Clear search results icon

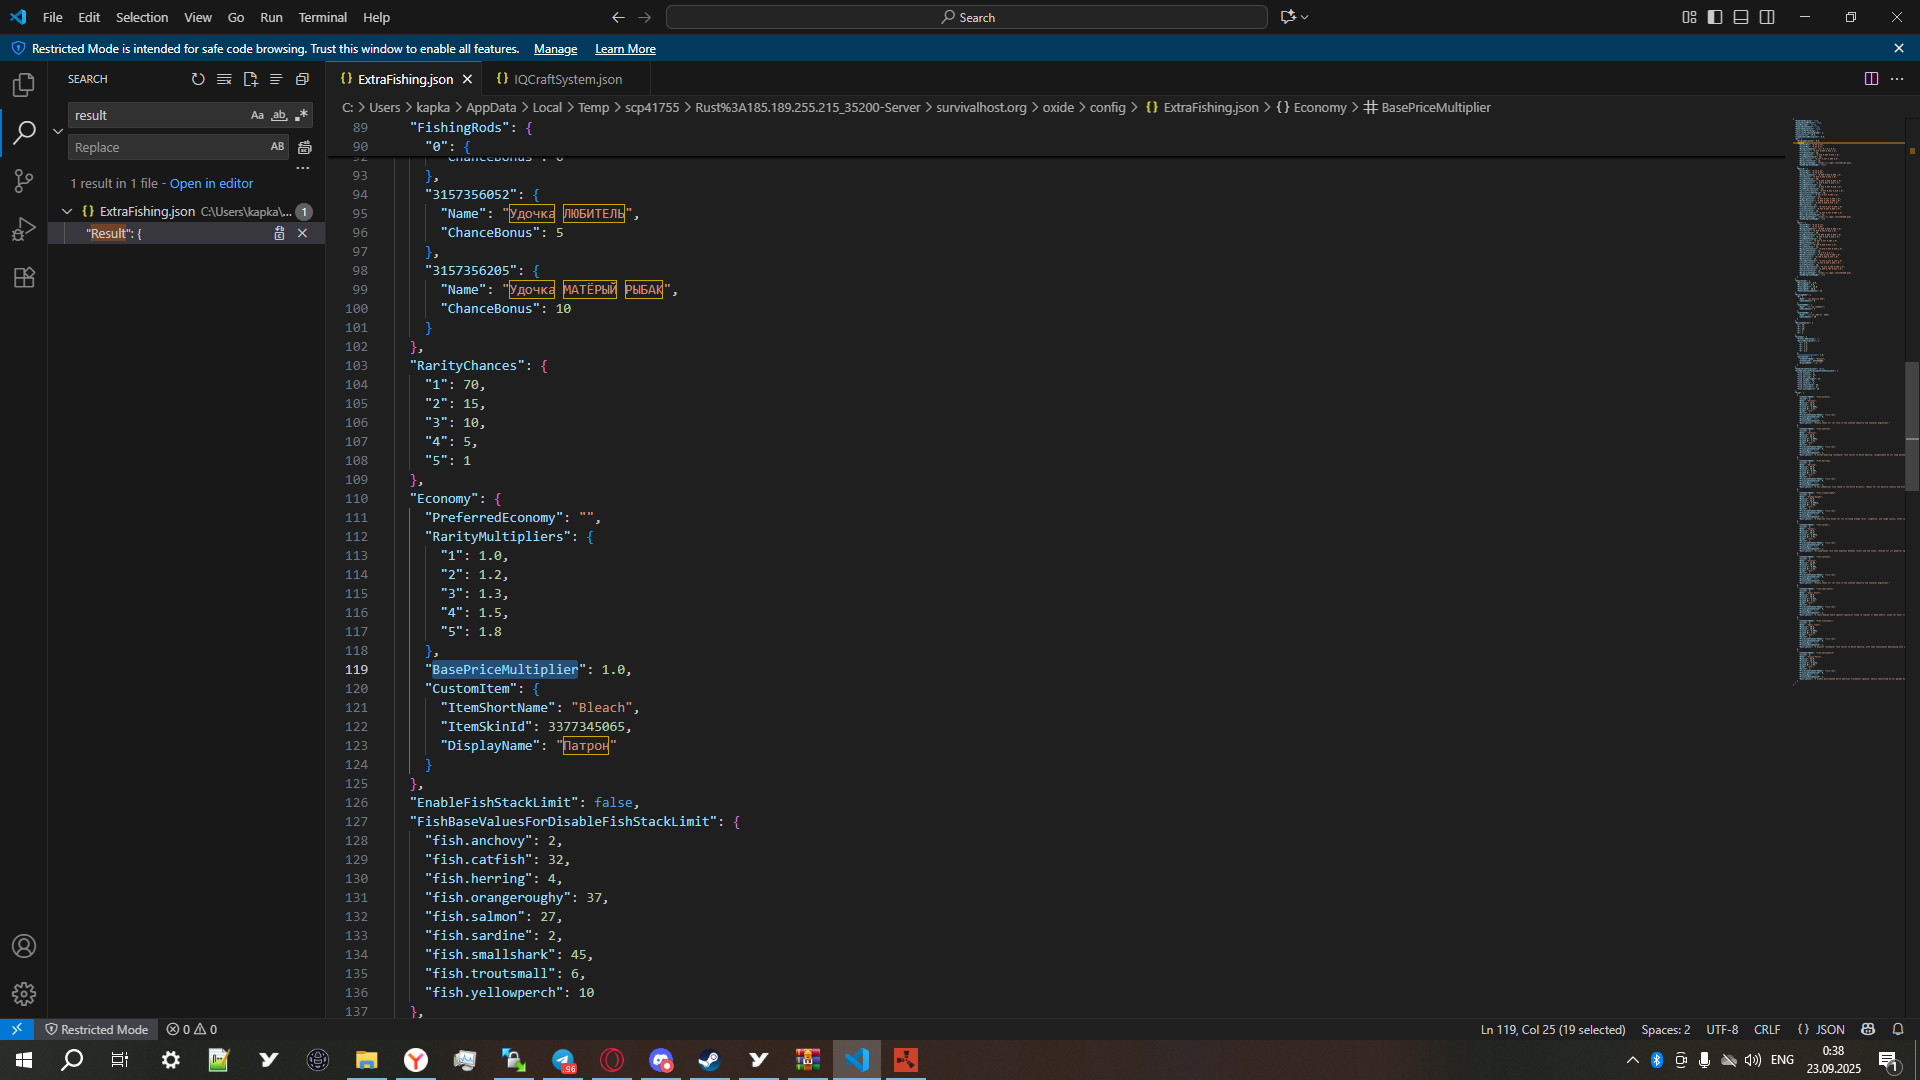(x=224, y=79)
